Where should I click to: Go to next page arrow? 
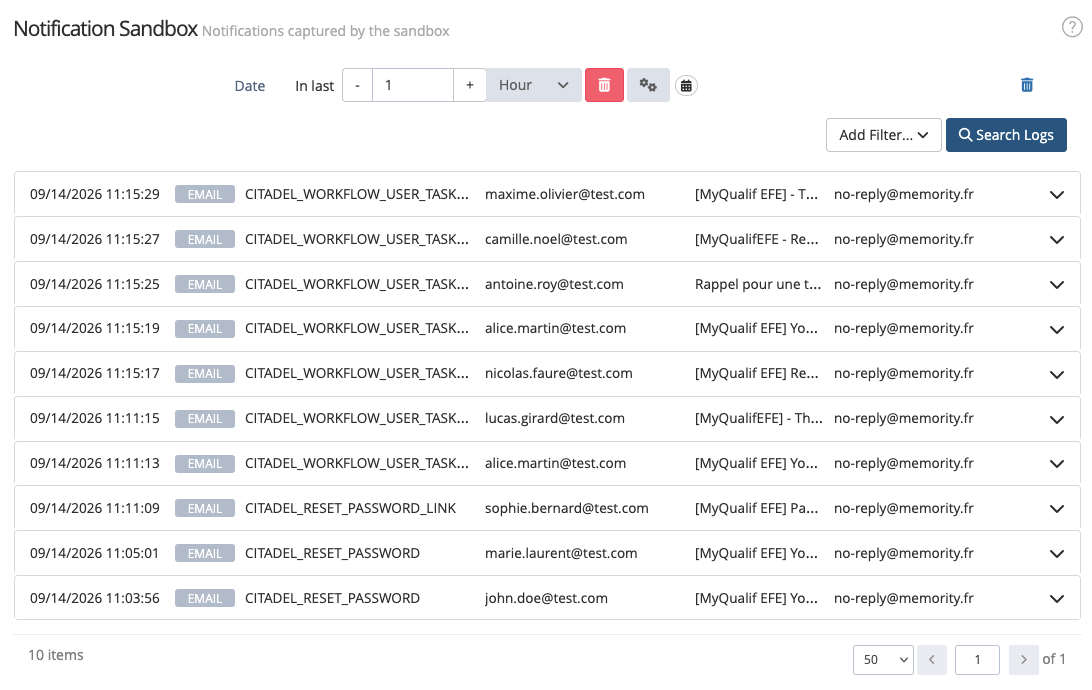point(1023,659)
